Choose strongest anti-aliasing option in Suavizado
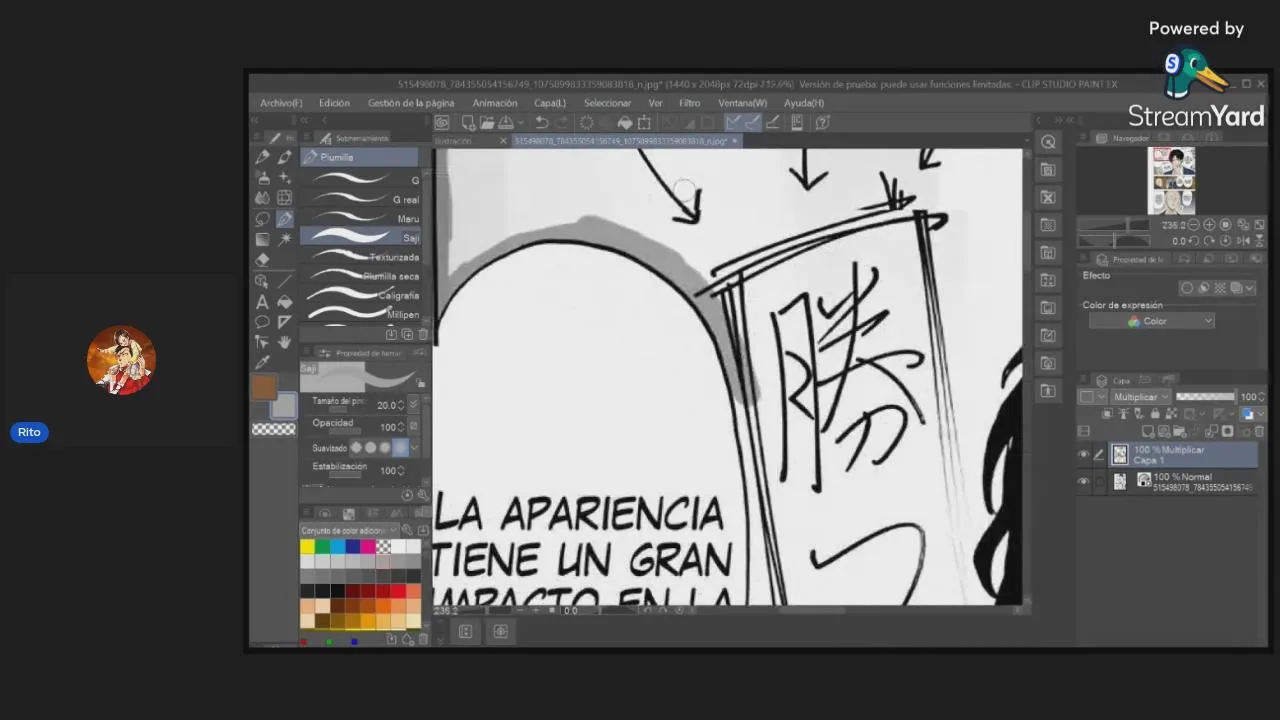Image resolution: width=1280 pixels, height=720 pixels. [x=400, y=448]
